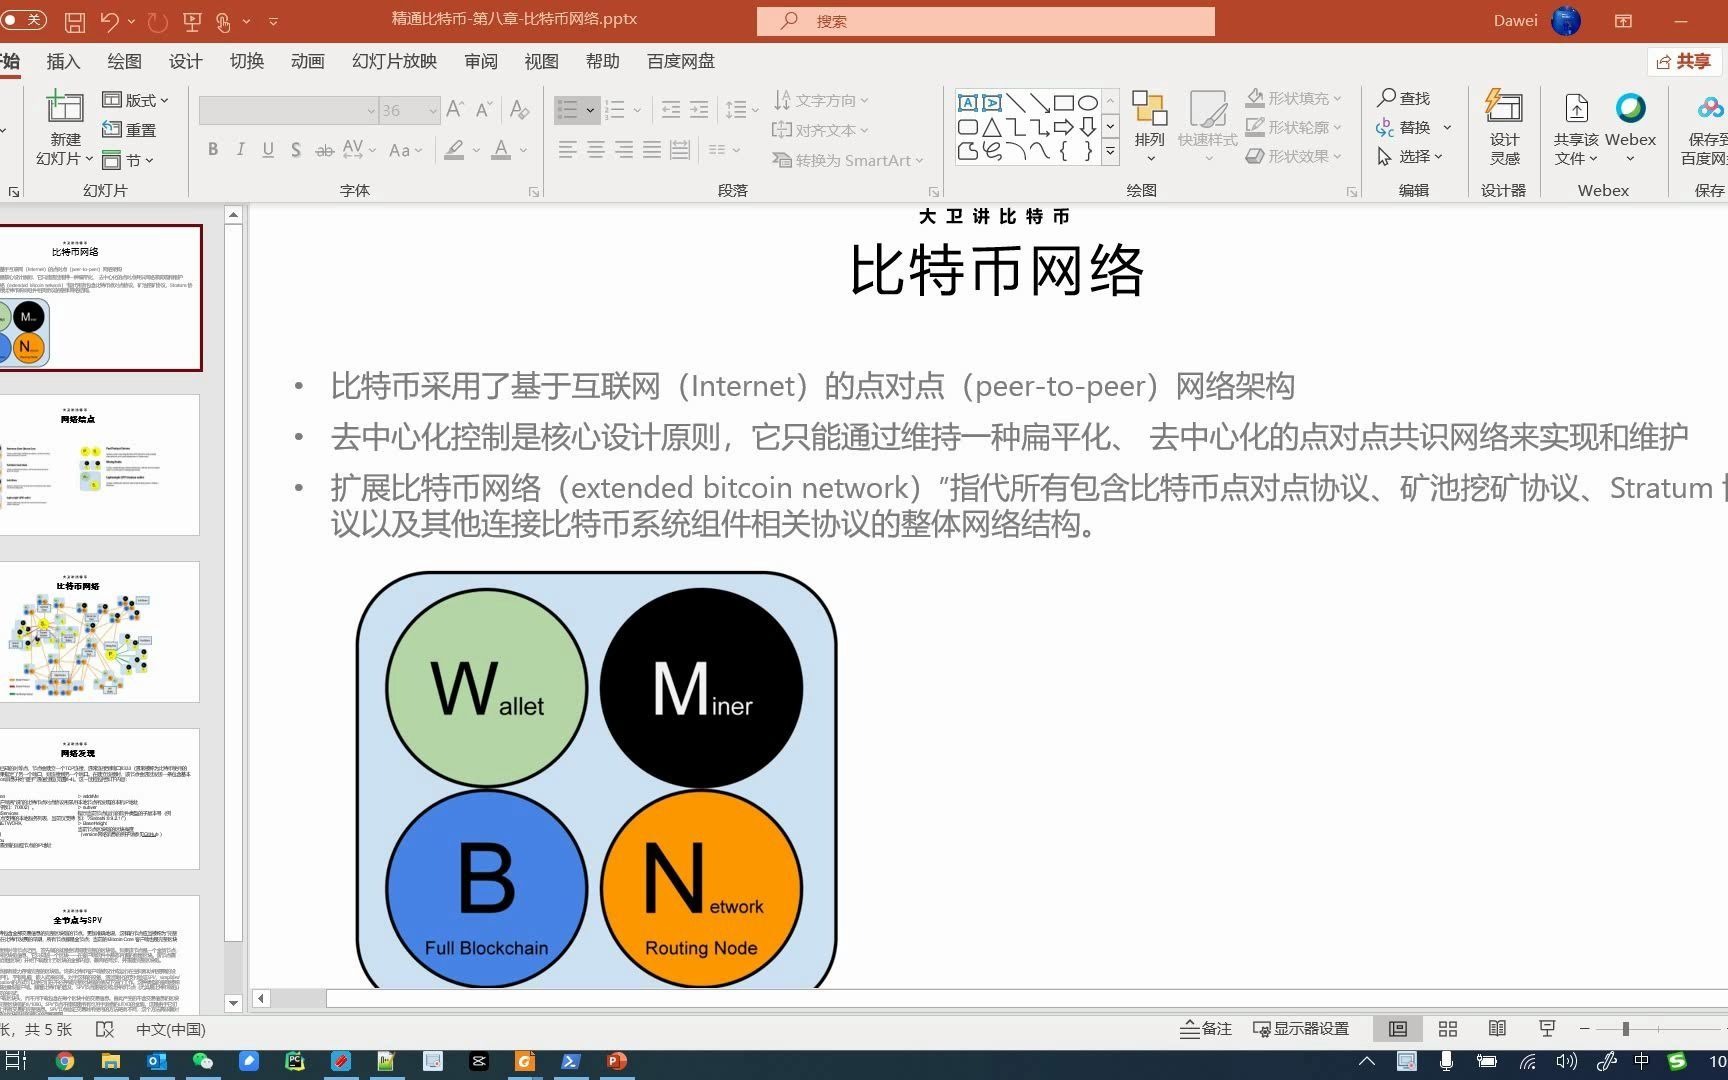Click the 重置 slide button
This screenshot has height=1080, width=1728.
[x=130, y=129]
